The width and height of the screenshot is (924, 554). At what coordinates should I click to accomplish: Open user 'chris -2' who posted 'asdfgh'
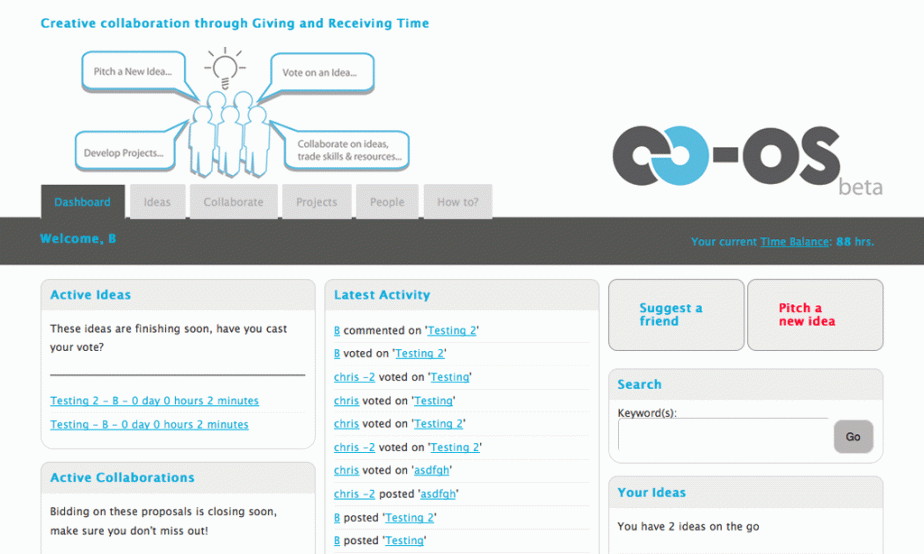pos(354,494)
